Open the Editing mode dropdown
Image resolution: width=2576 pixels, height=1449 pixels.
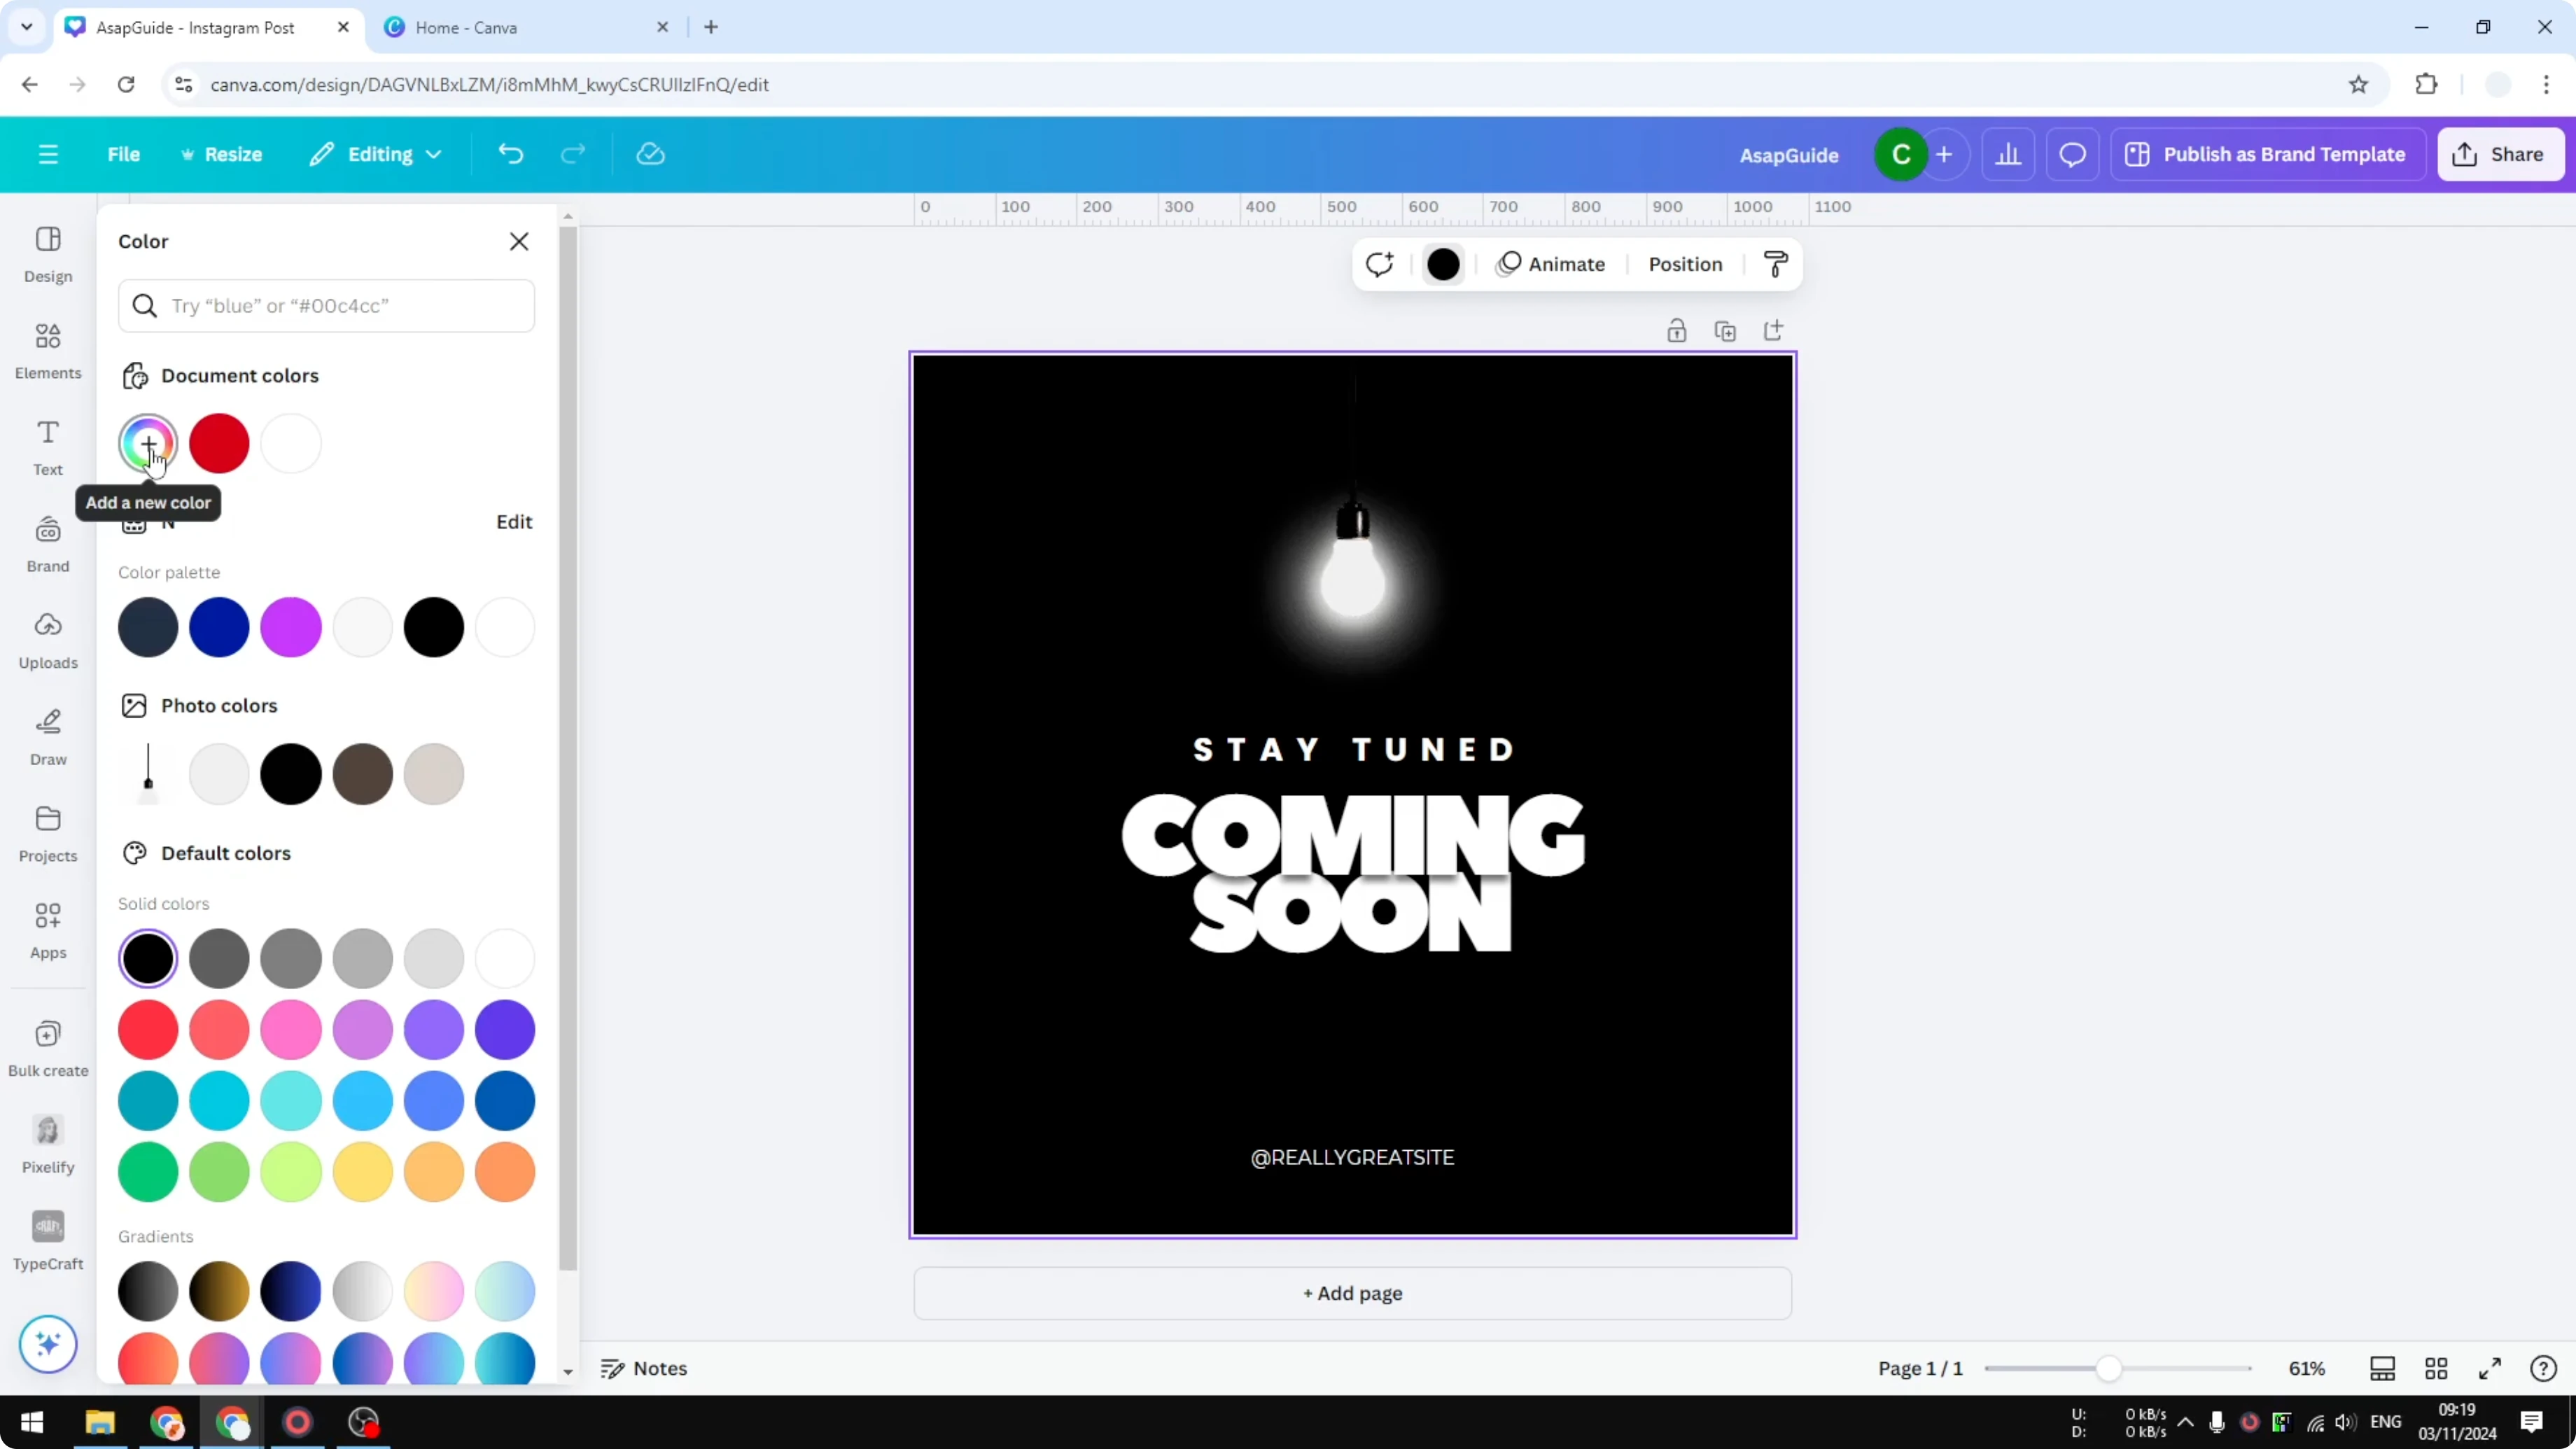(x=376, y=154)
